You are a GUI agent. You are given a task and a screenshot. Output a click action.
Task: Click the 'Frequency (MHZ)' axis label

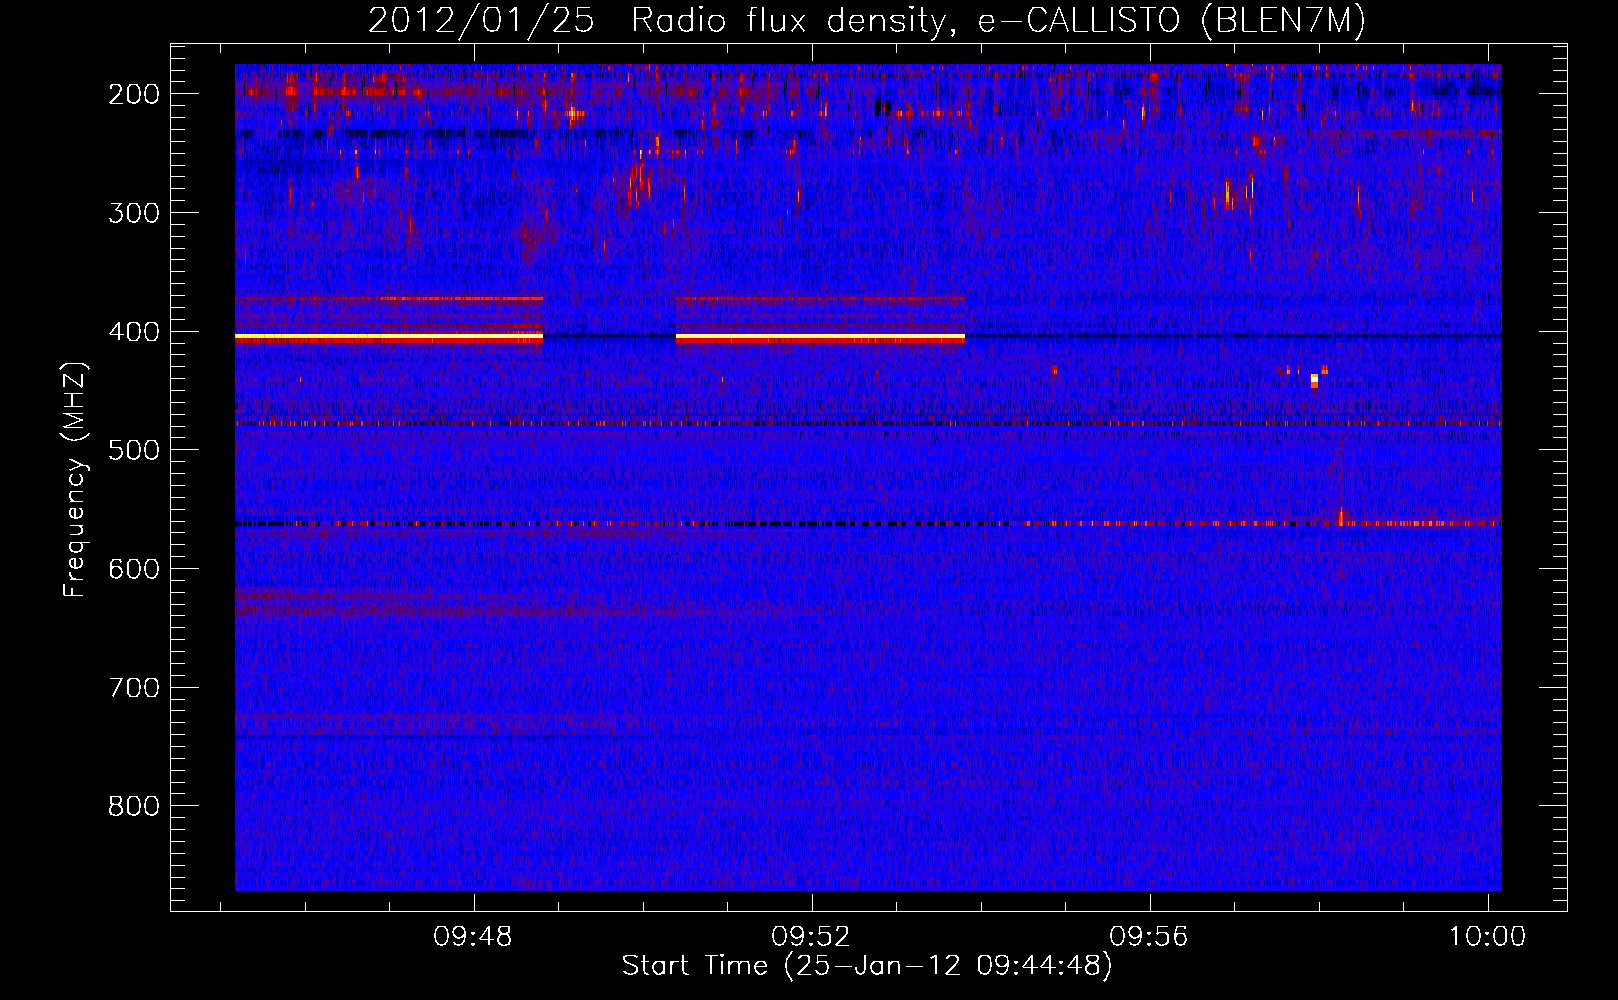click(75, 479)
